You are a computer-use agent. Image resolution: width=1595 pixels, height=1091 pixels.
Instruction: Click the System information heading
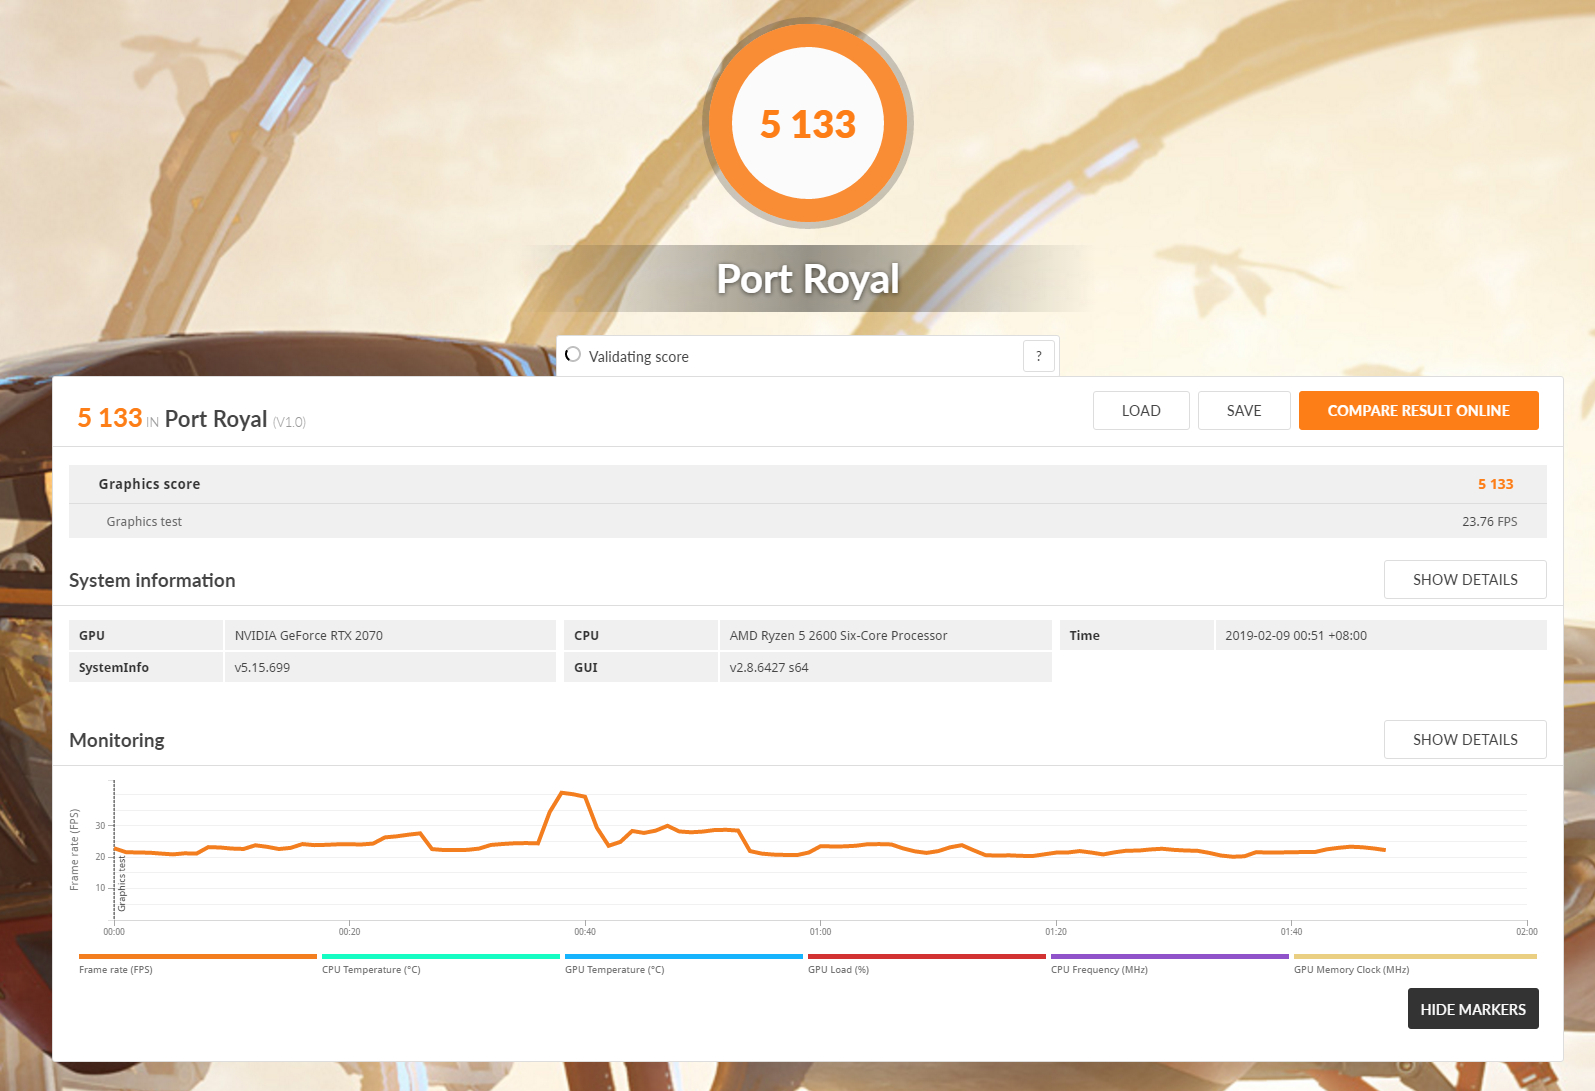pyautogui.click(x=152, y=580)
